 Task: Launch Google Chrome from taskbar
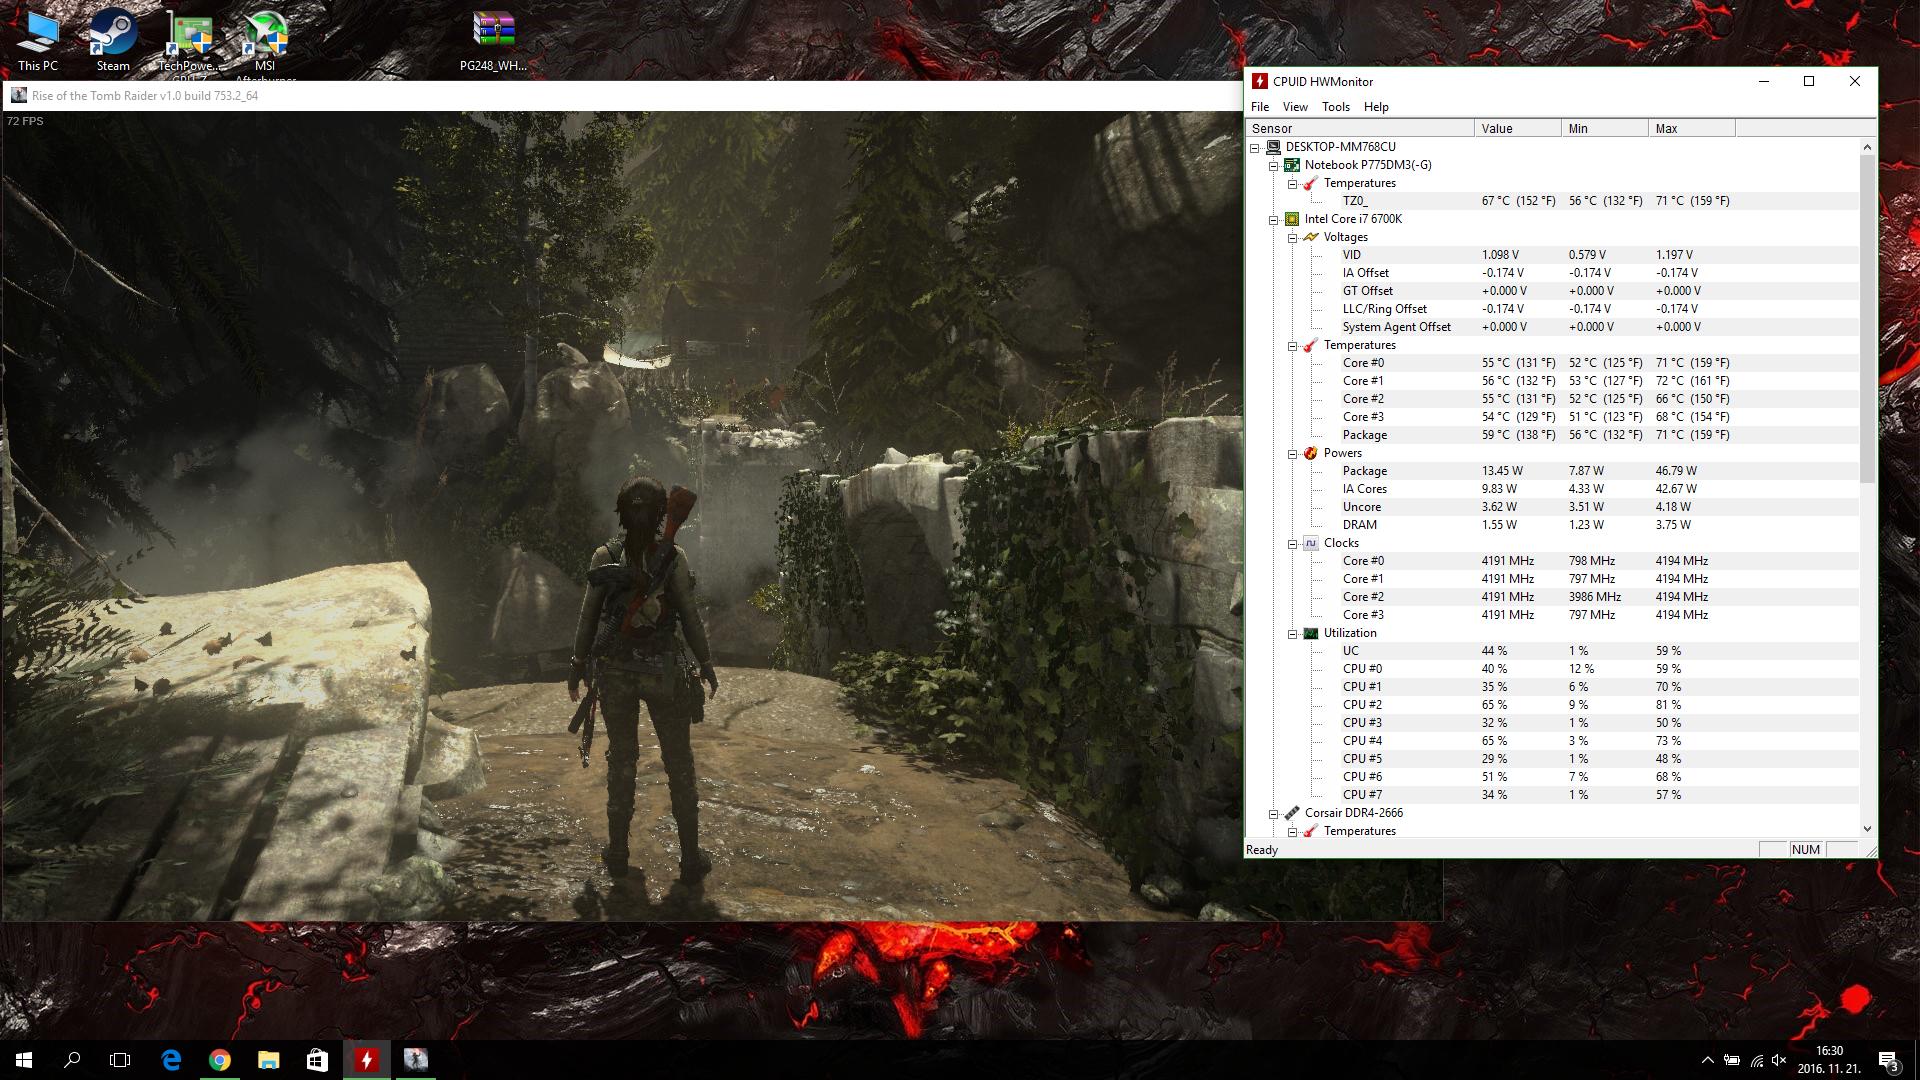pos(220,1060)
